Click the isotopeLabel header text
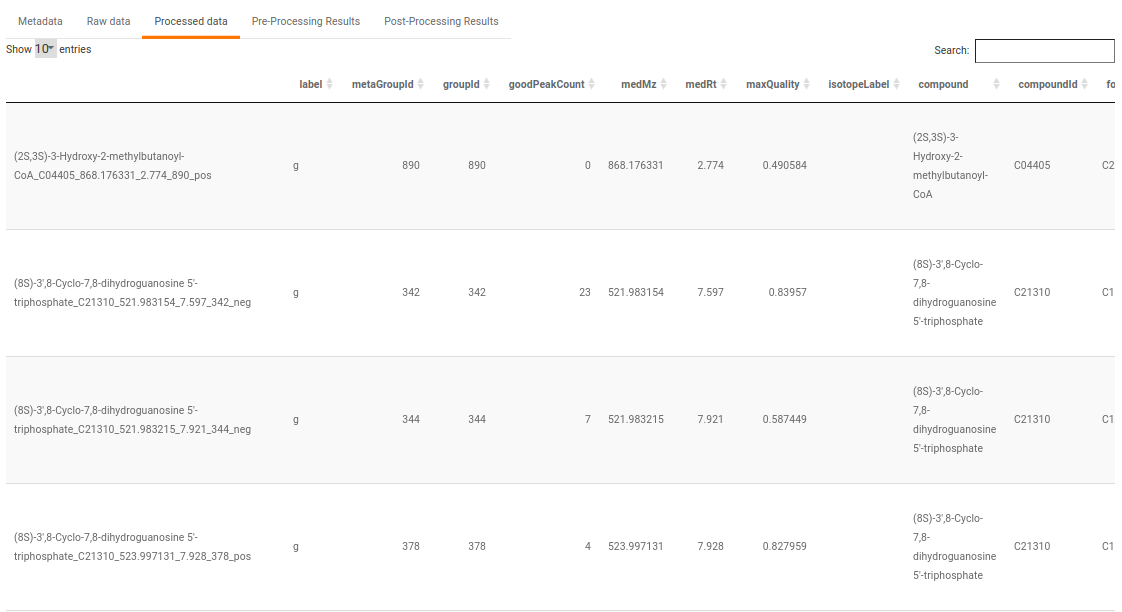This screenshot has height=612, width=1122. [859, 84]
